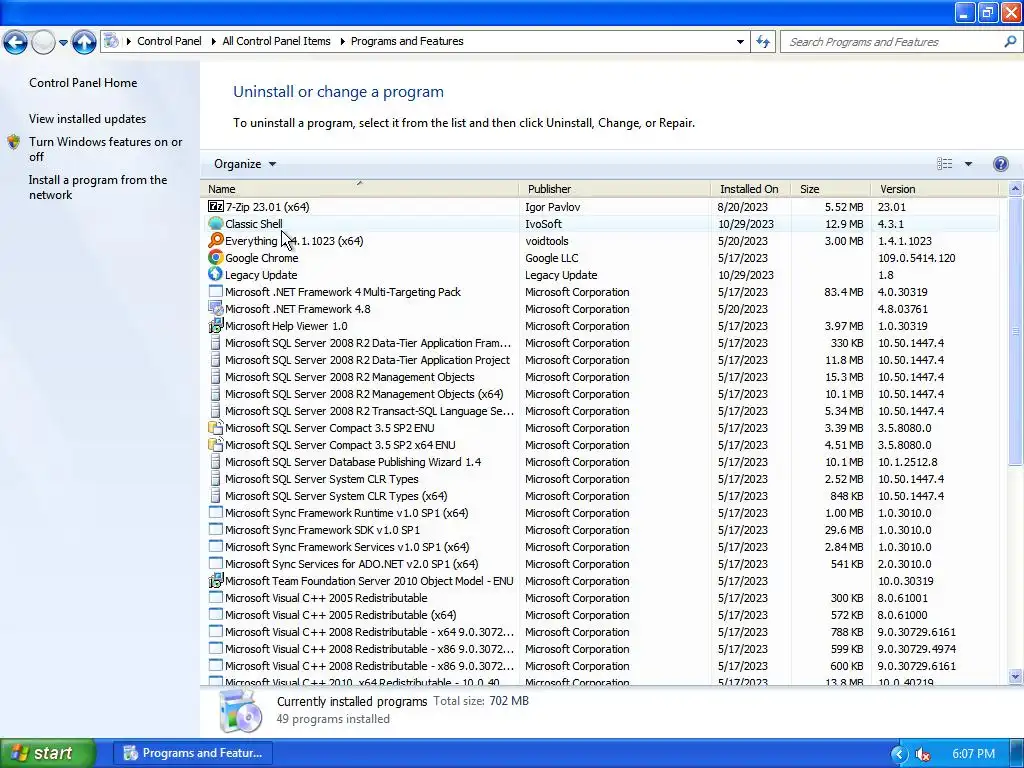1024x768 pixels.
Task: Open the recent pages dropdown arrow
Action: pos(63,42)
